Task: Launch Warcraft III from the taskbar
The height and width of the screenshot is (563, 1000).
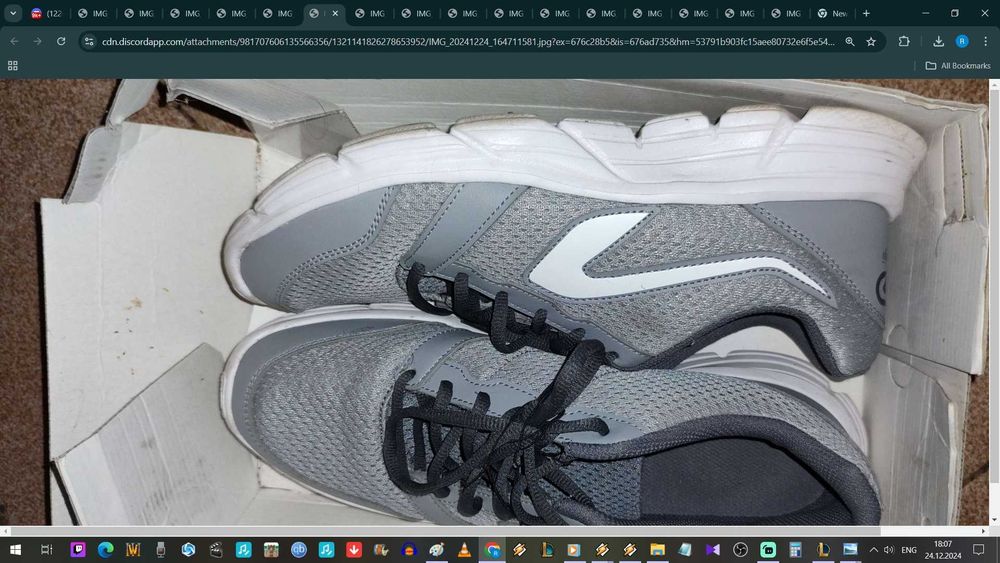Action: click(133, 550)
